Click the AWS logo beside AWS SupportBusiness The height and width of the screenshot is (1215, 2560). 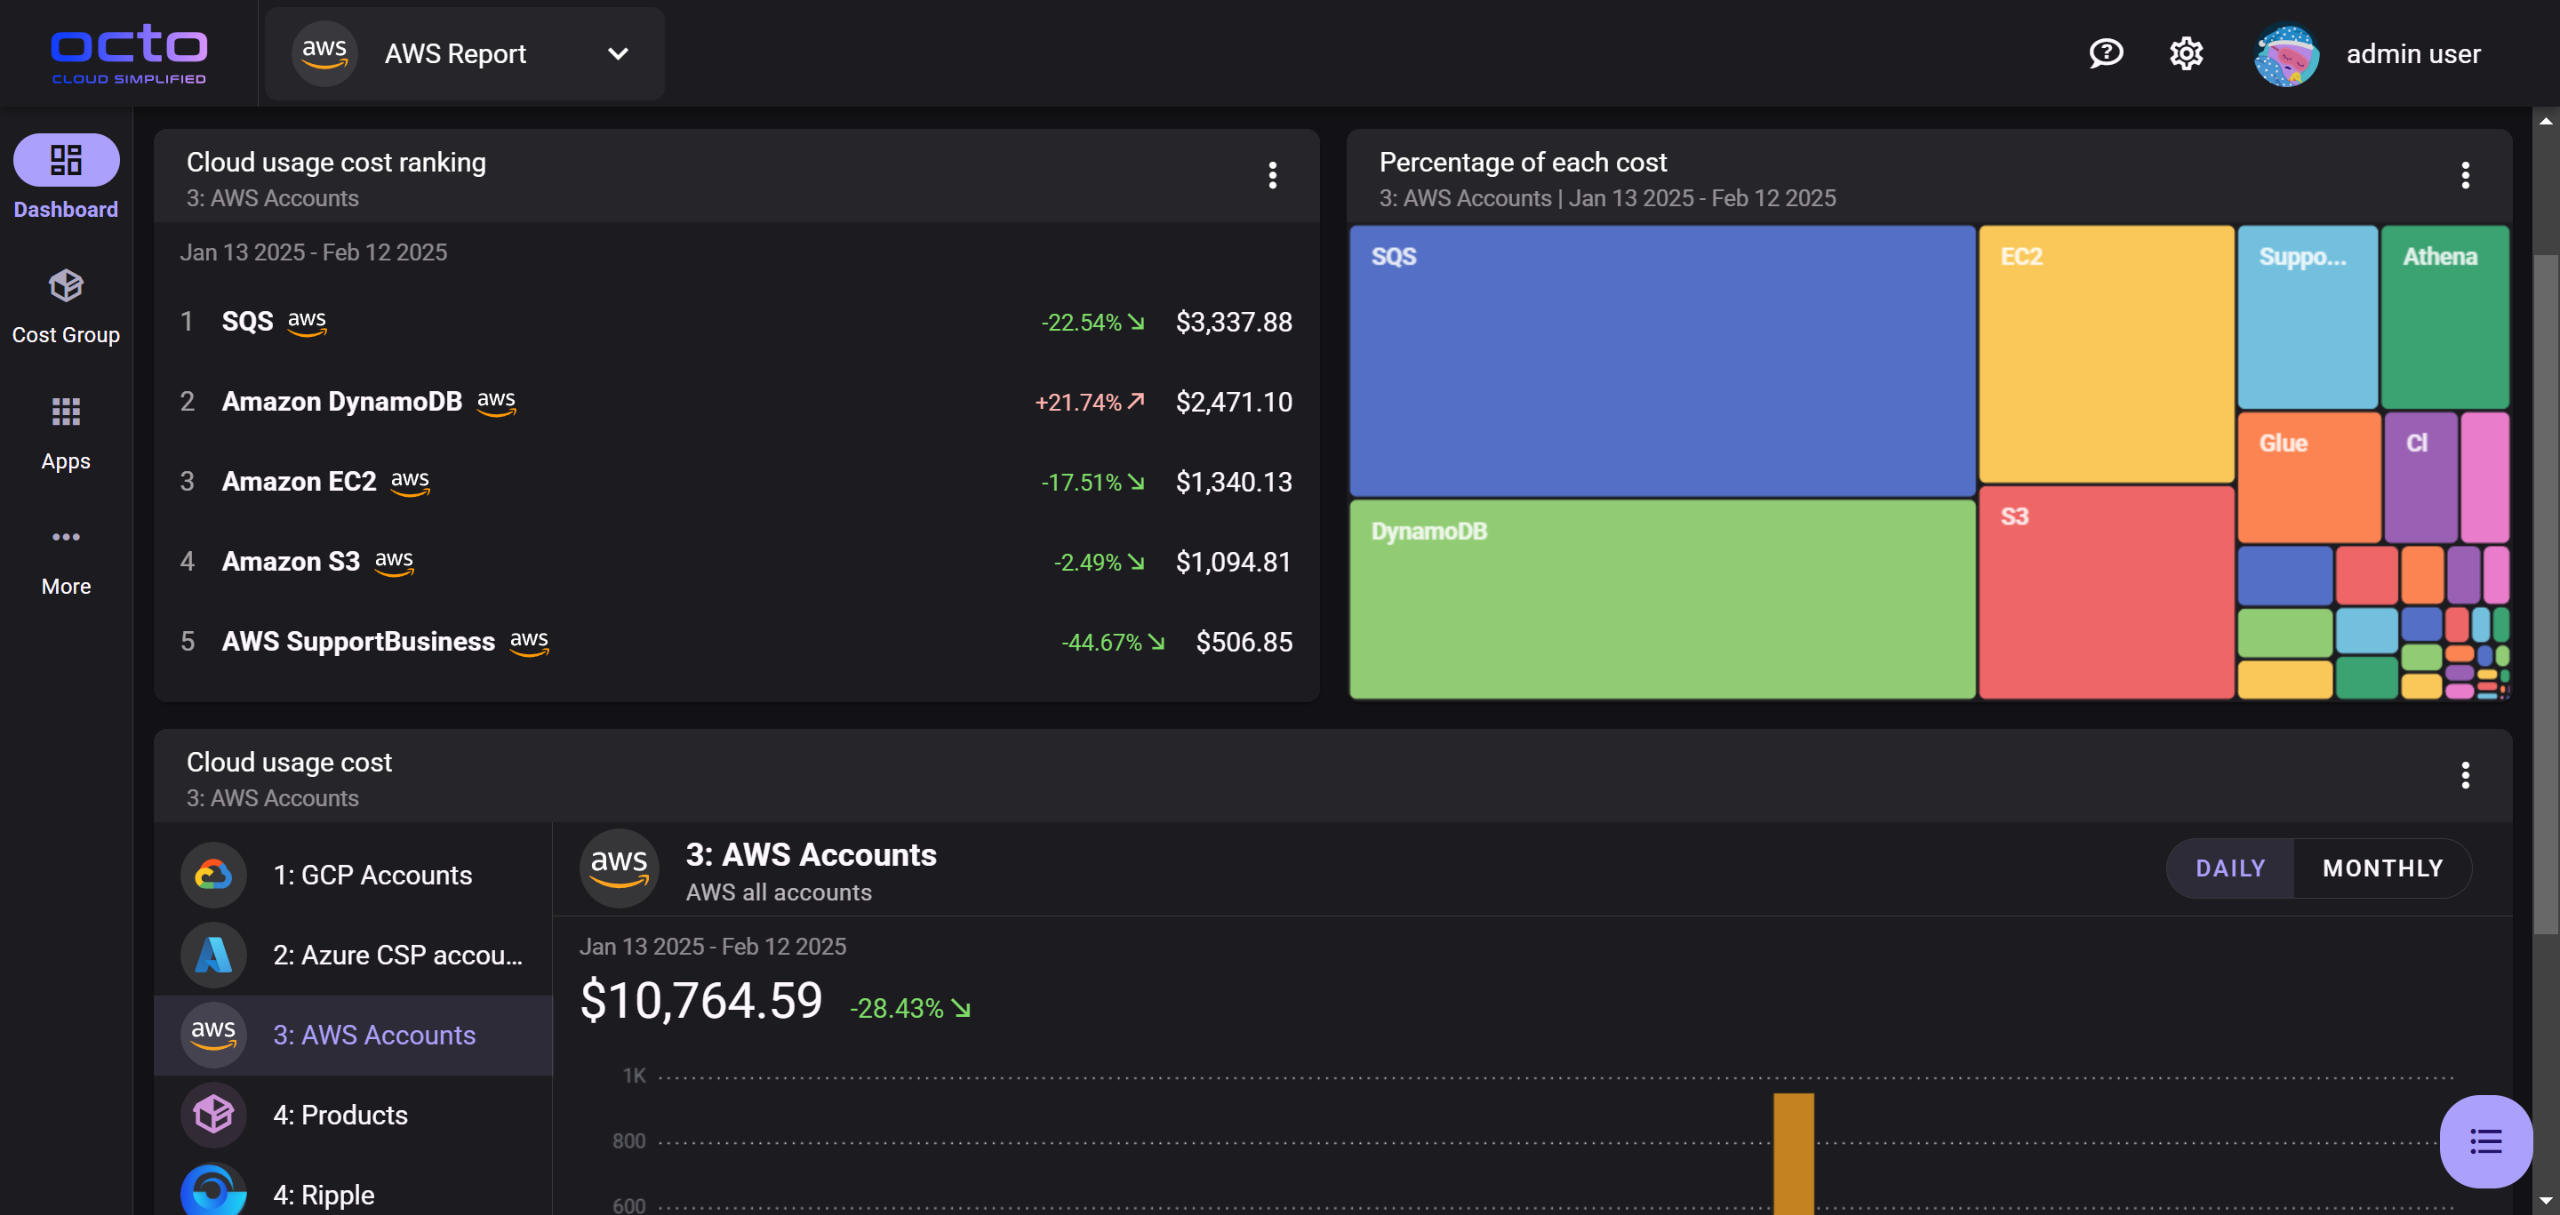coord(529,643)
